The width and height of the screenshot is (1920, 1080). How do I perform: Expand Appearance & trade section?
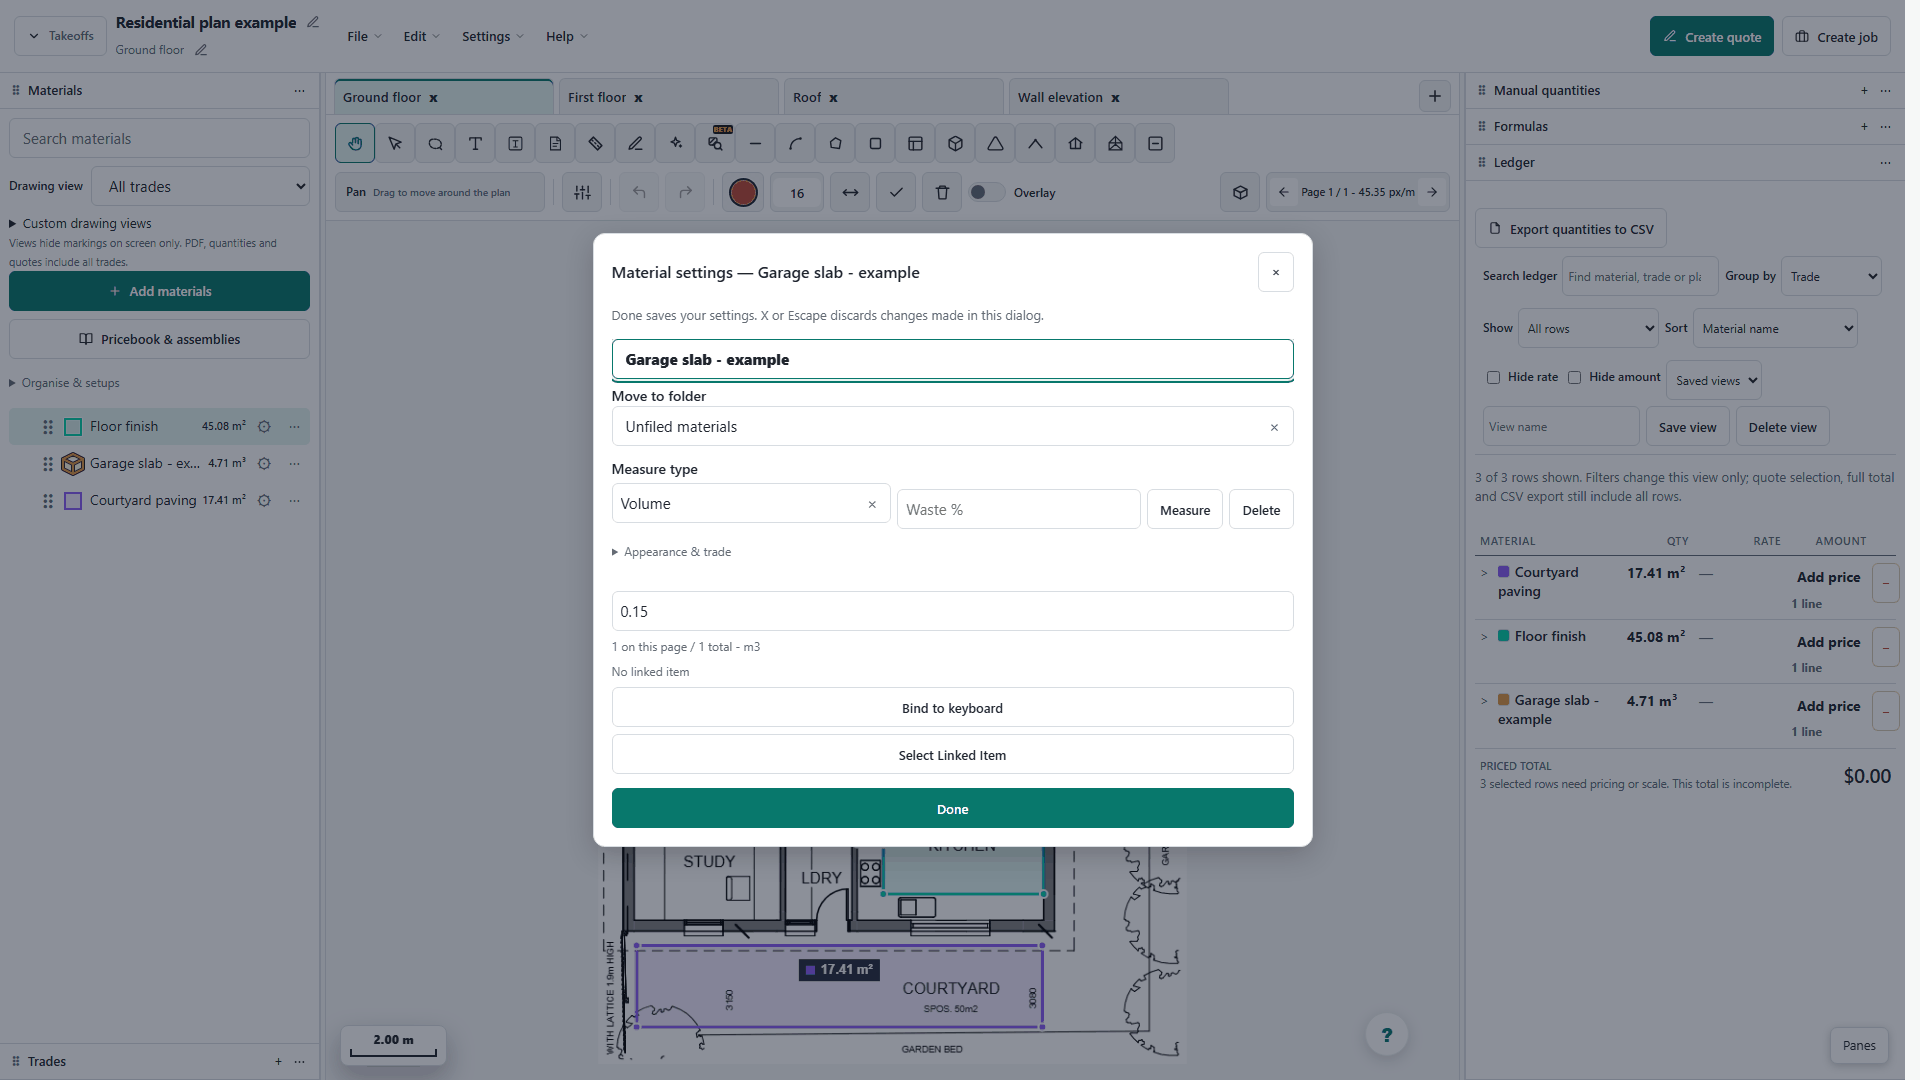click(671, 552)
